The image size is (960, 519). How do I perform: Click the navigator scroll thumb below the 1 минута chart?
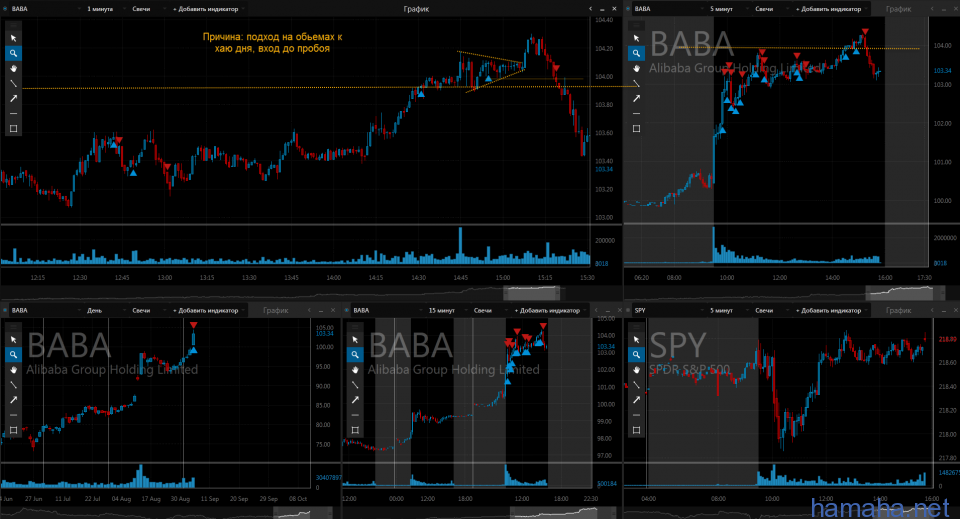pyautogui.click(x=531, y=293)
